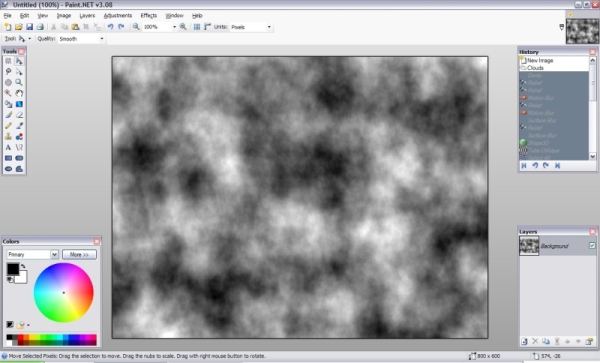
Task: Click the Save icon in toolbar
Action: (29, 27)
